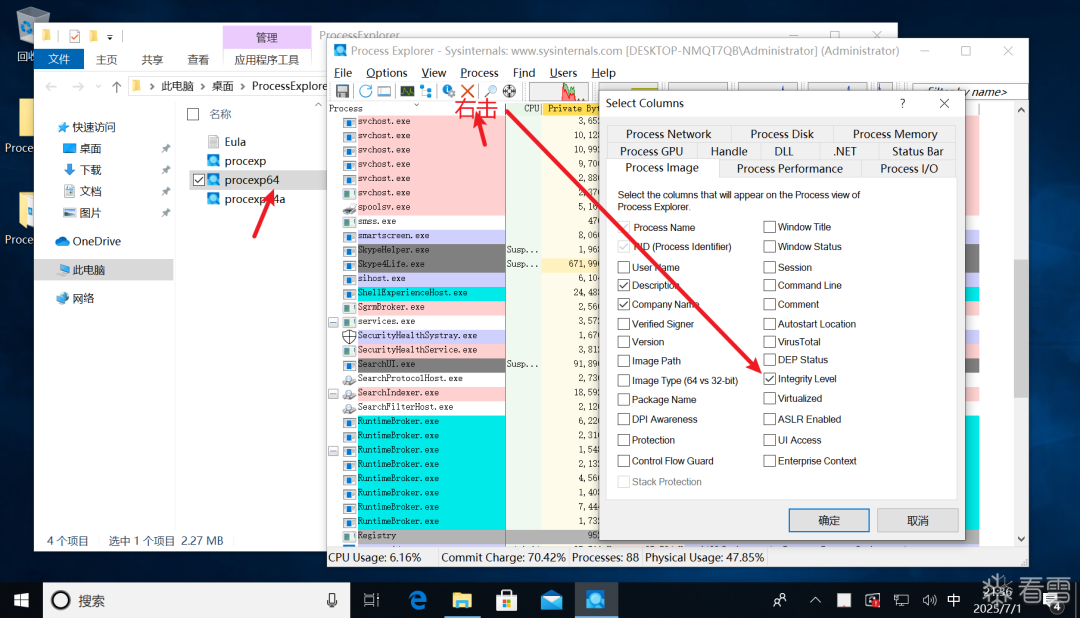The width and height of the screenshot is (1080, 618).
Task: Select the Find Window's Process crosshair icon
Action: tap(509, 90)
